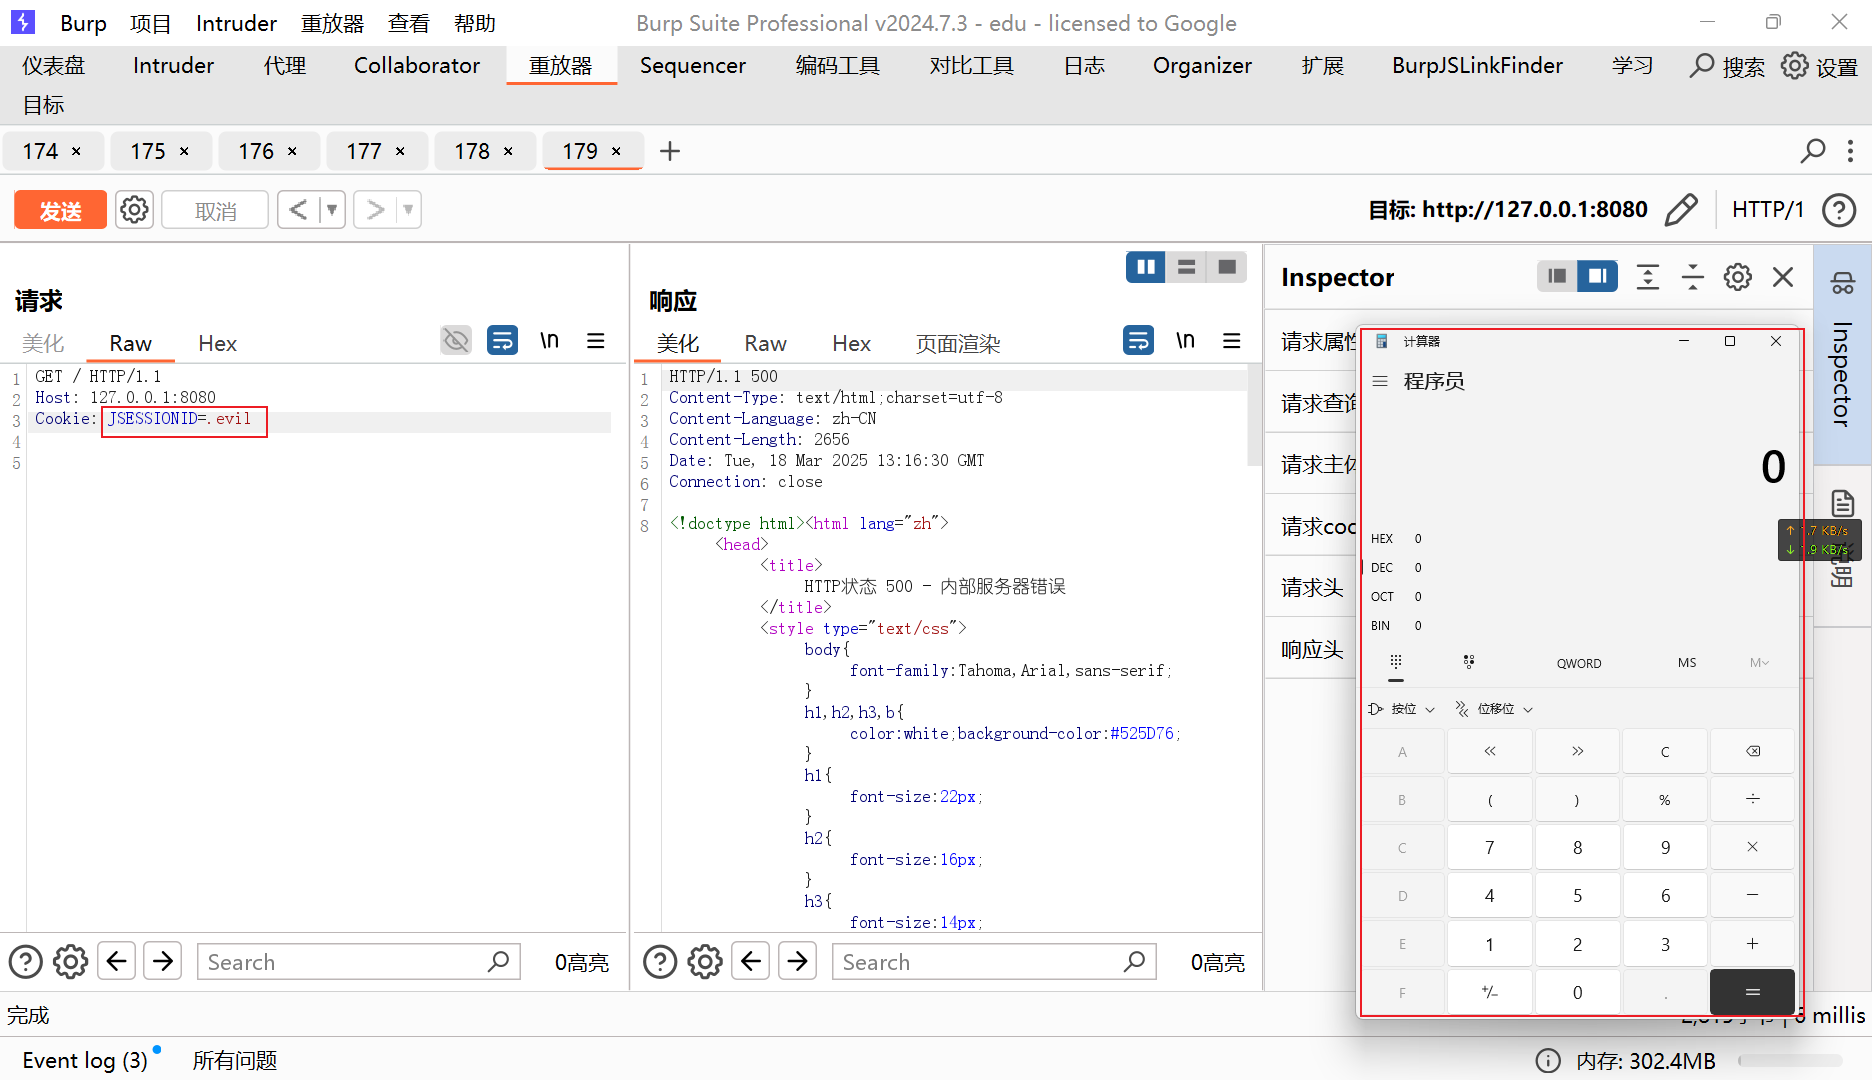The width and height of the screenshot is (1872, 1080).
Task: Toggle response \n newline display
Action: (1185, 341)
